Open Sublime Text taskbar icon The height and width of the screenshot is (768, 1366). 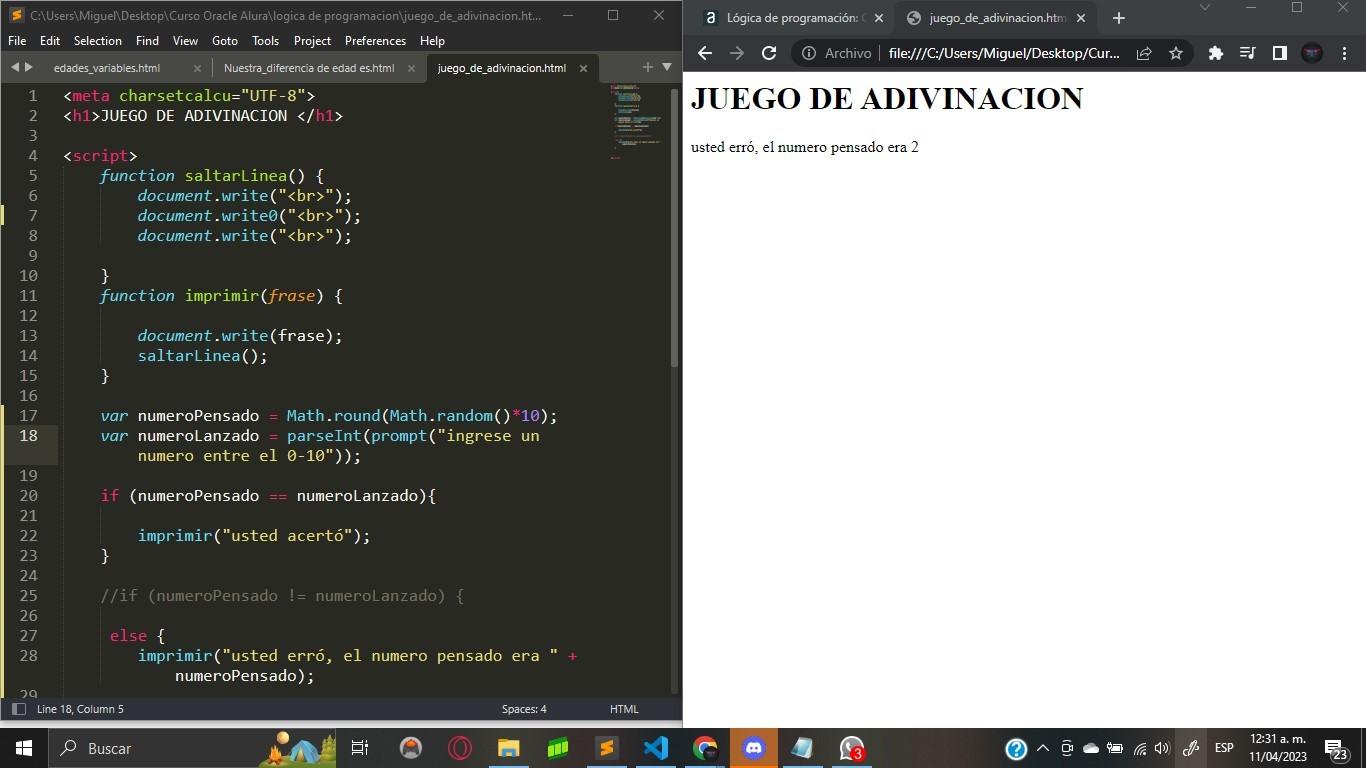click(x=606, y=748)
